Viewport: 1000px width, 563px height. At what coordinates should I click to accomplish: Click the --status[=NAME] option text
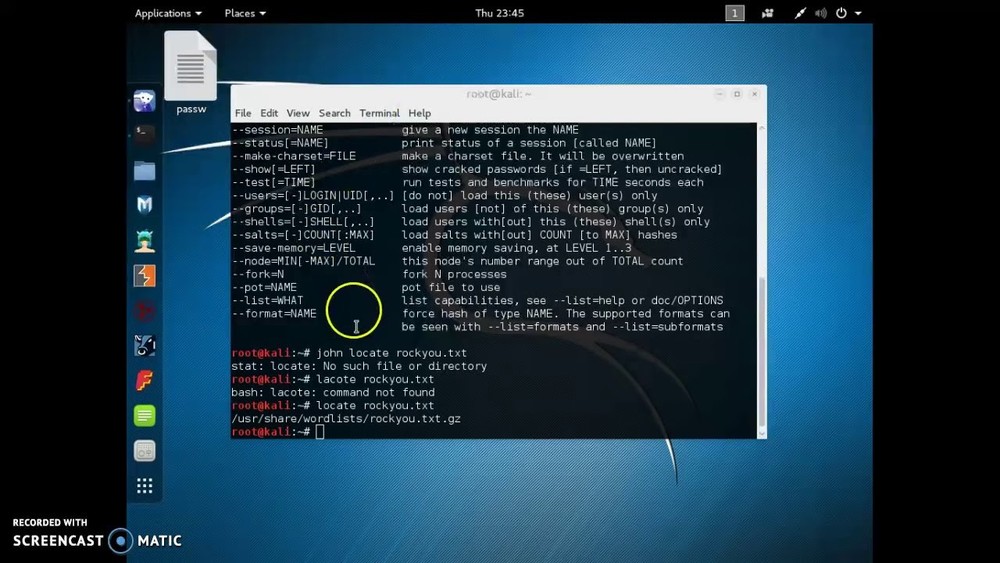pos(281,143)
